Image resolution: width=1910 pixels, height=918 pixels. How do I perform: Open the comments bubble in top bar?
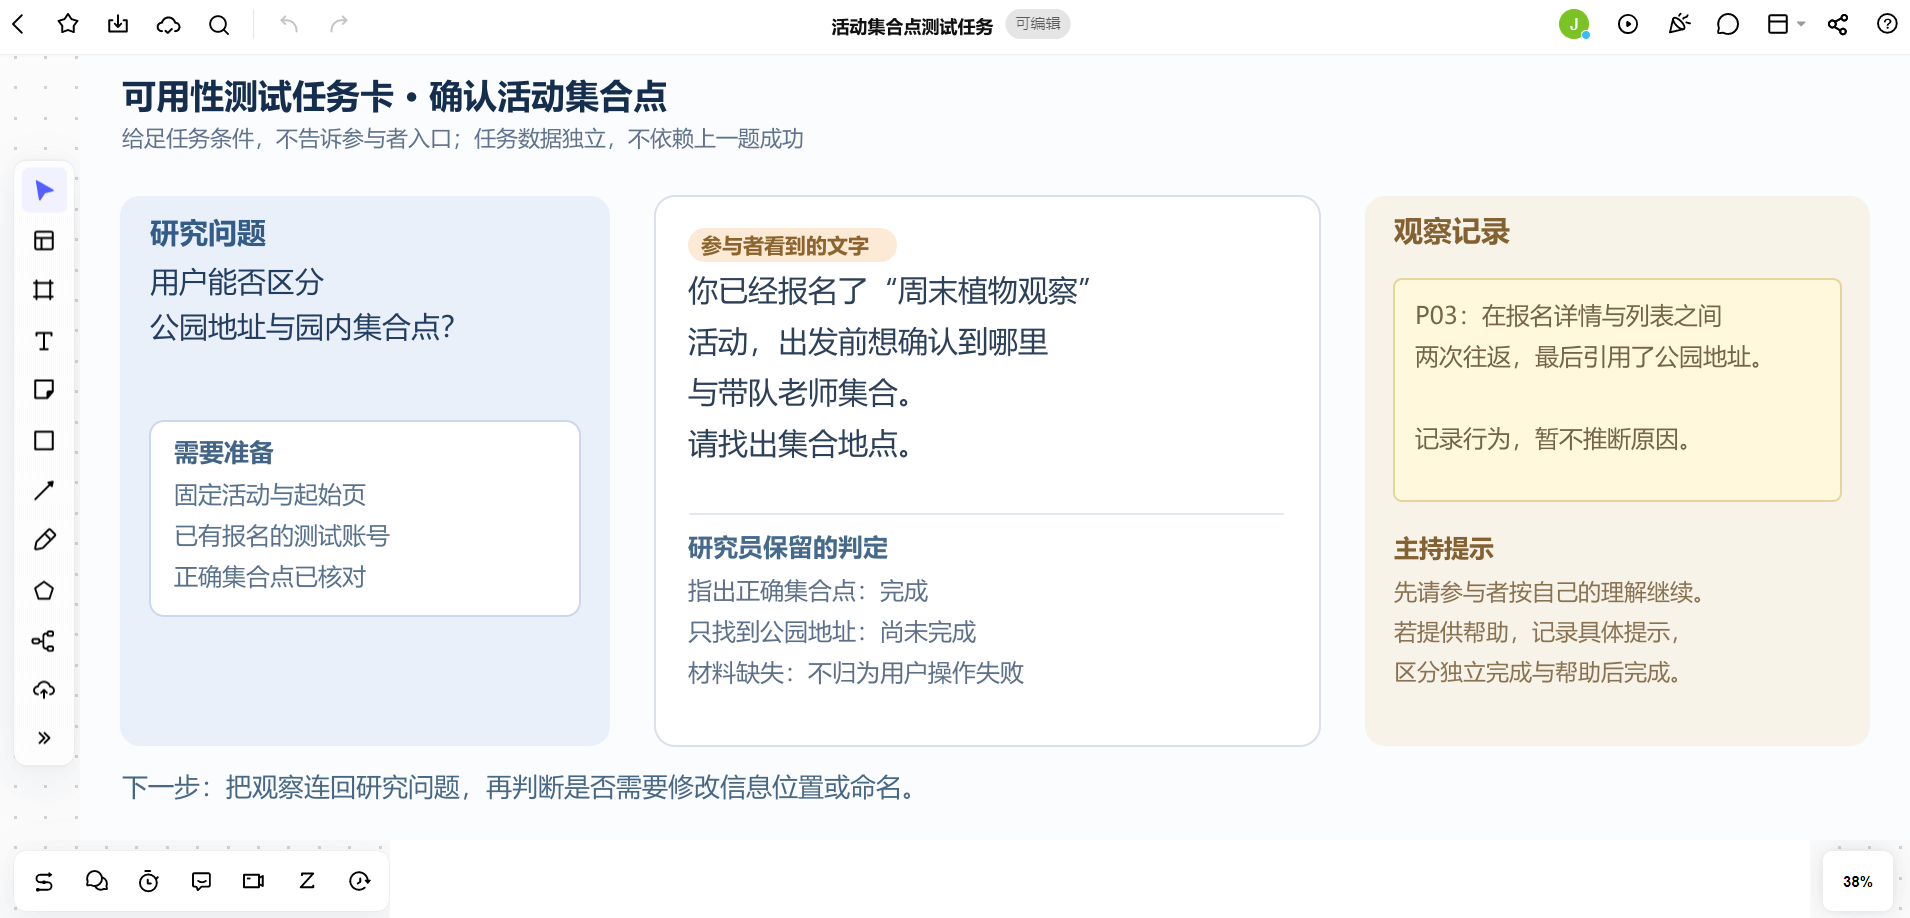1728,24
